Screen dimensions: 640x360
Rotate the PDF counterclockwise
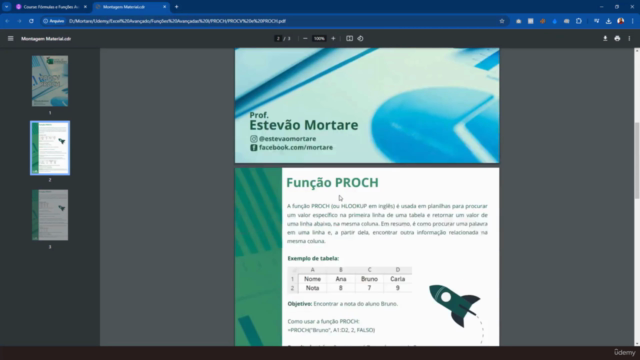[360, 38]
